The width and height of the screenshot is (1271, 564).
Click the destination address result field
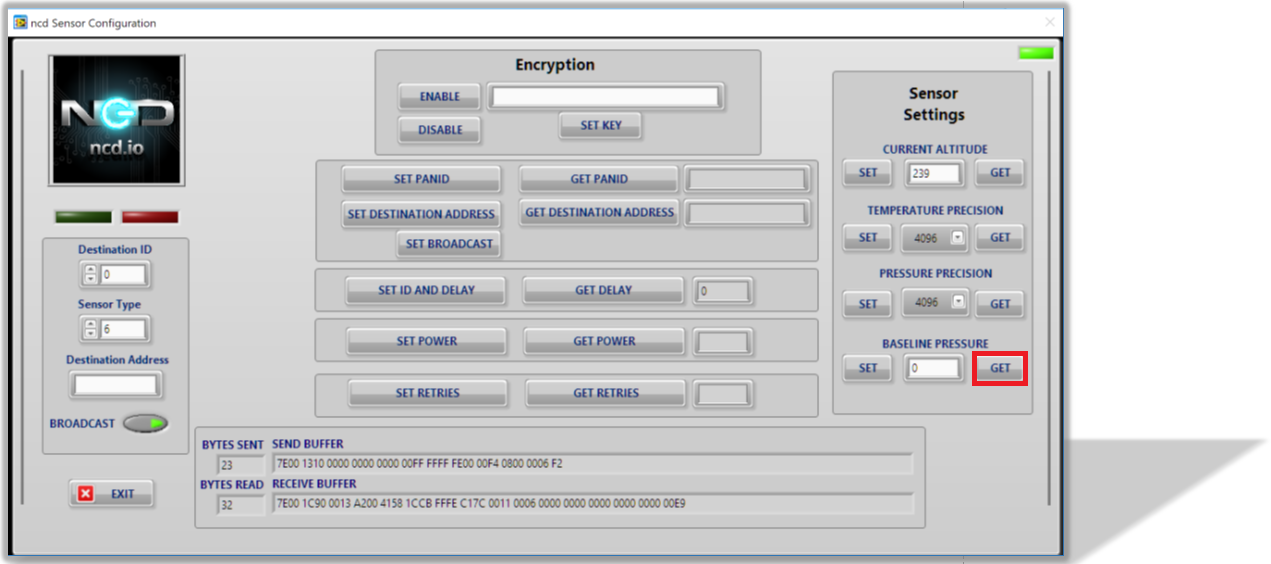tap(746, 213)
